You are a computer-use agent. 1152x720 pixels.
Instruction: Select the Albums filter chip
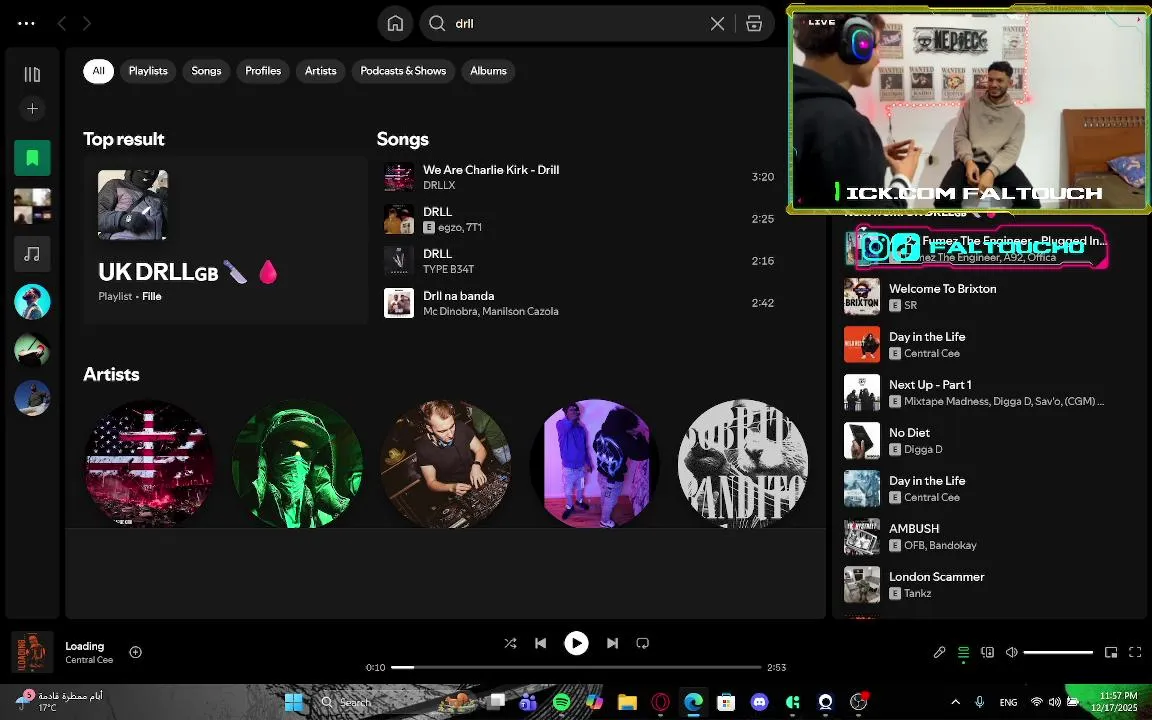click(x=489, y=71)
